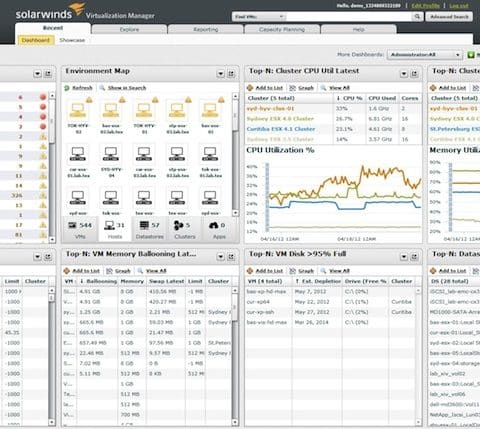Sort by Swap Latest column header
Image resolution: width=480 pixels, height=429 pixels.
point(166,281)
